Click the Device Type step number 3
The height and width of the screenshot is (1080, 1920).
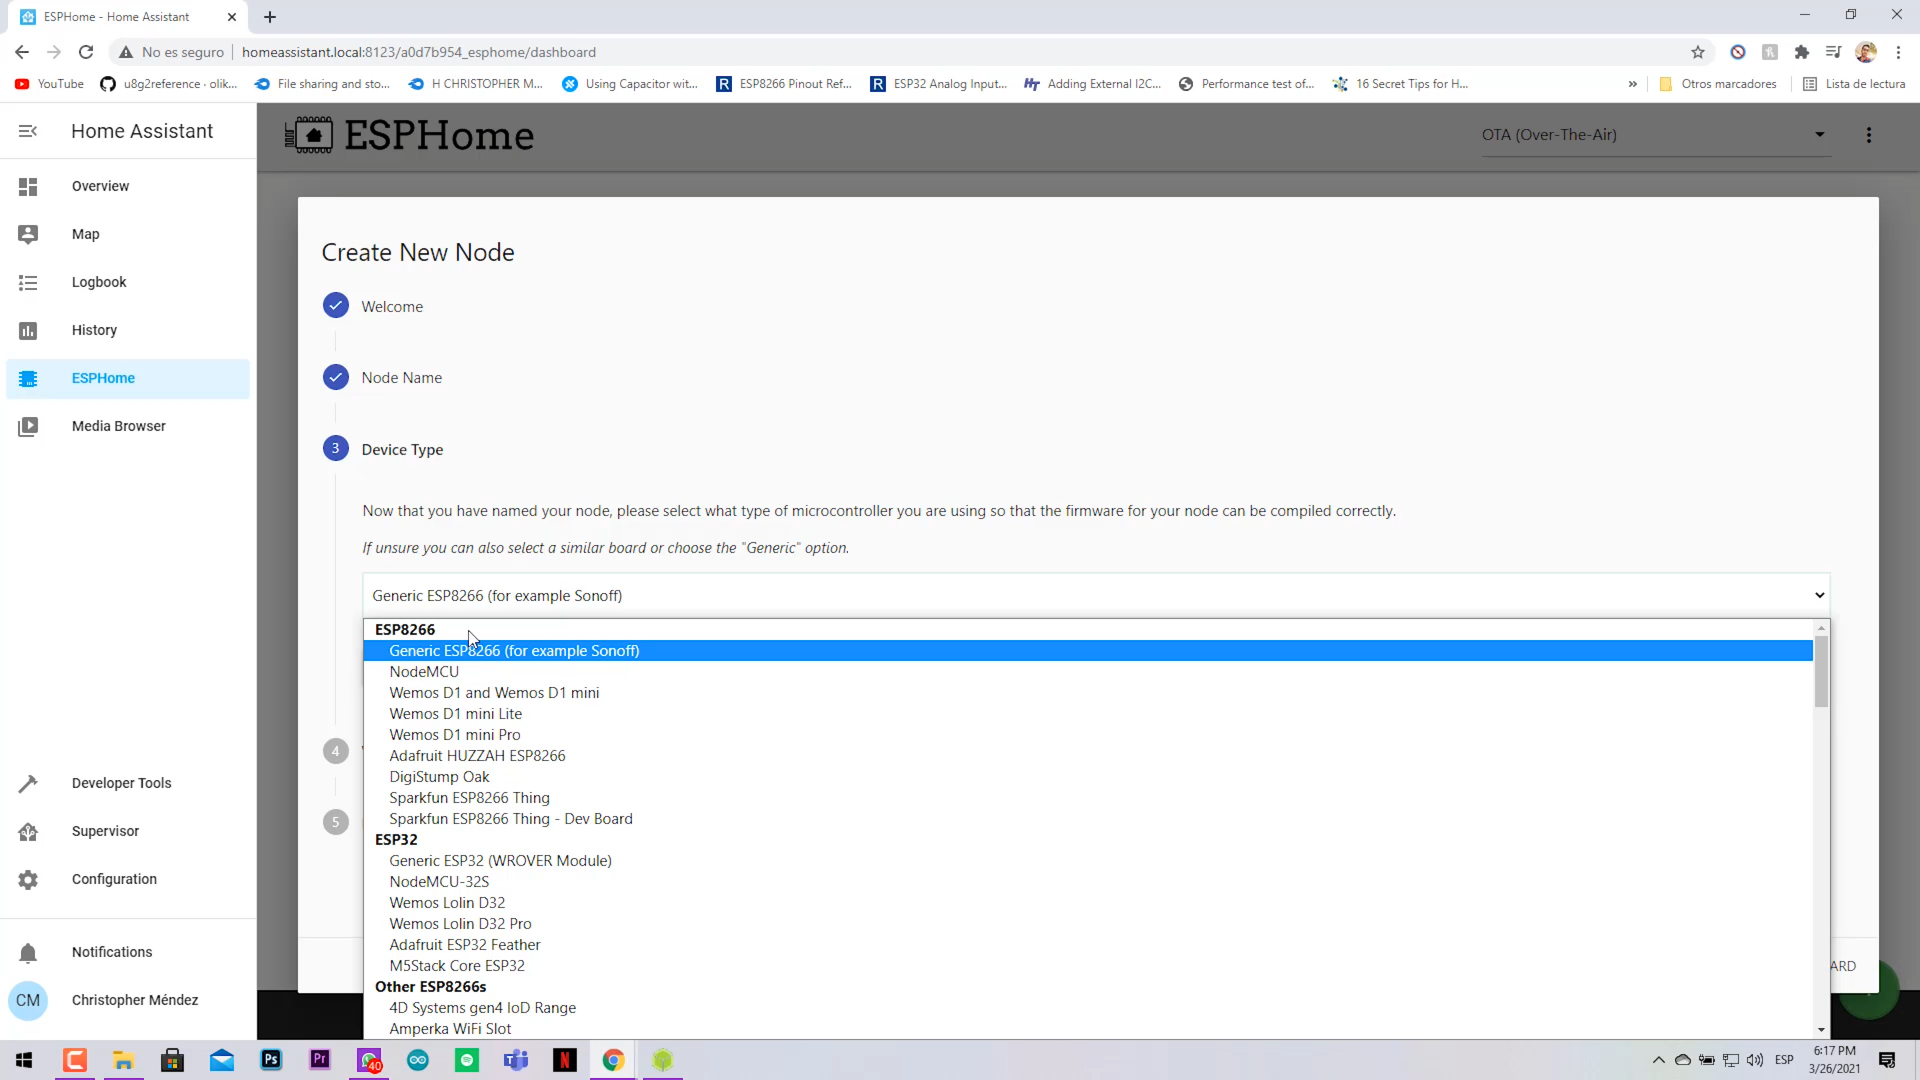click(x=335, y=449)
